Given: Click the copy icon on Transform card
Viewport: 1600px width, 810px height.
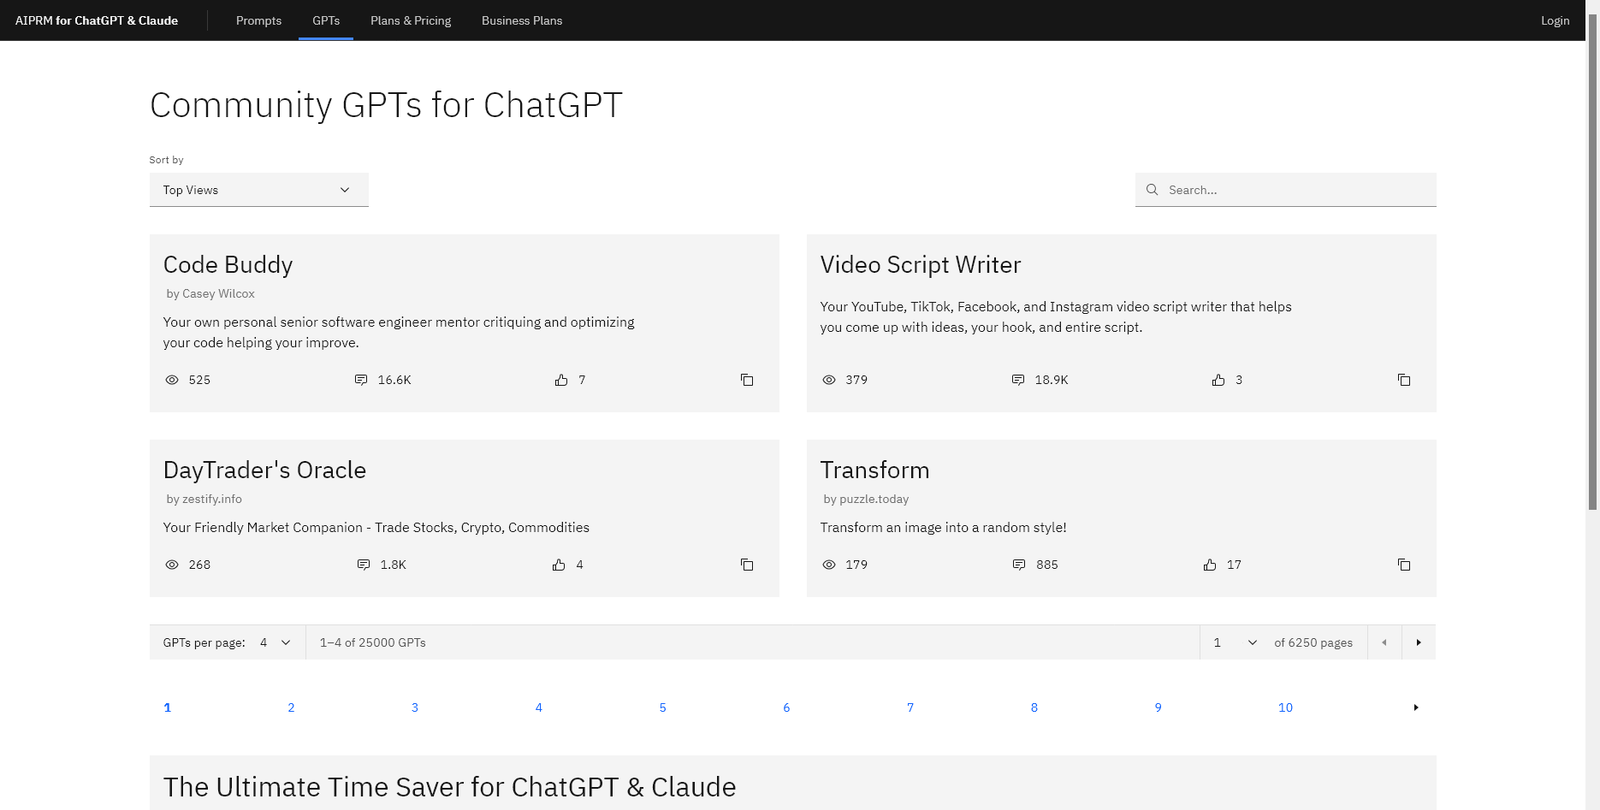Looking at the screenshot, I should [1403, 565].
